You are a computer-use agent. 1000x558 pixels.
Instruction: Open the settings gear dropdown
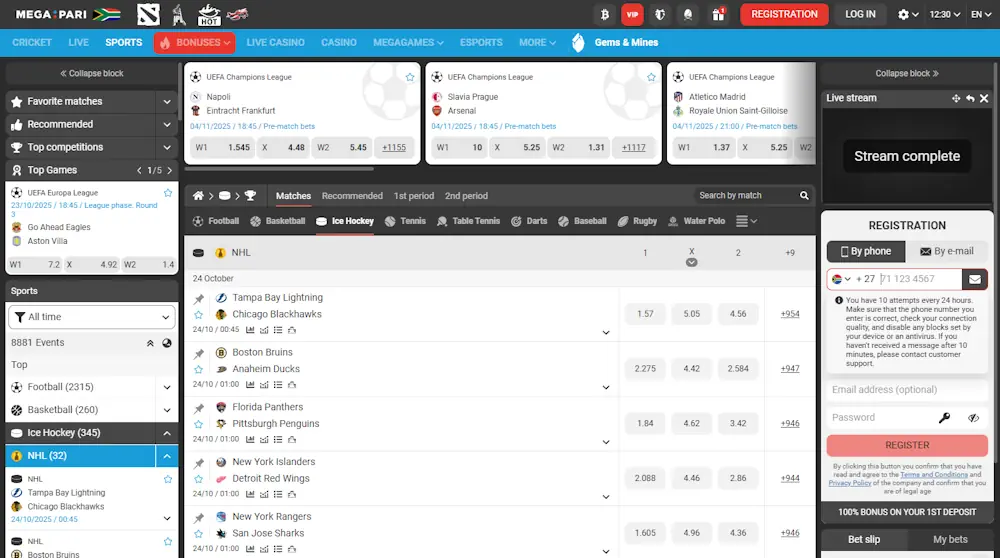[908, 14]
